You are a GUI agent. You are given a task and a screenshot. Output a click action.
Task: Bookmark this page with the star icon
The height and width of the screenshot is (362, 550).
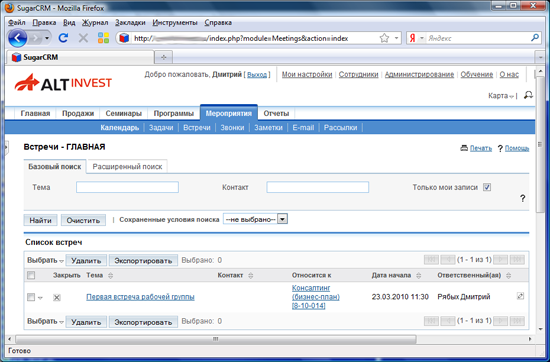click(384, 38)
